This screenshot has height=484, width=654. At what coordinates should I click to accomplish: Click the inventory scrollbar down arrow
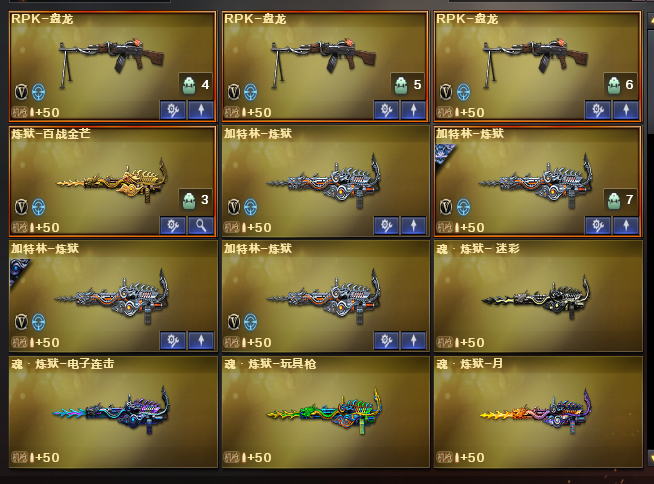(651, 458)
